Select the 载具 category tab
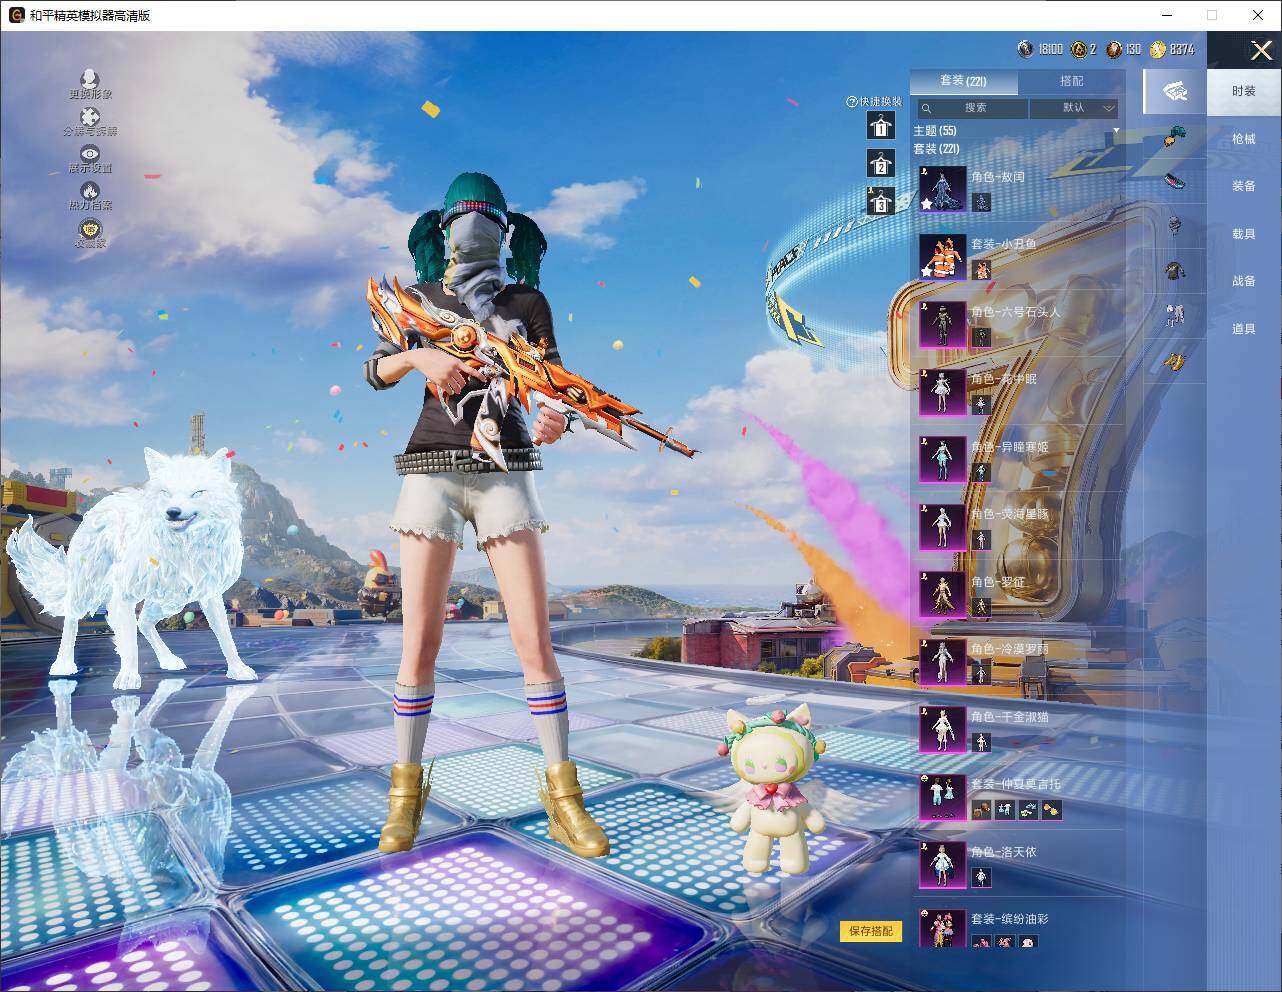This screenshot has width=1282, height=992. click(x=1244, y=234)
